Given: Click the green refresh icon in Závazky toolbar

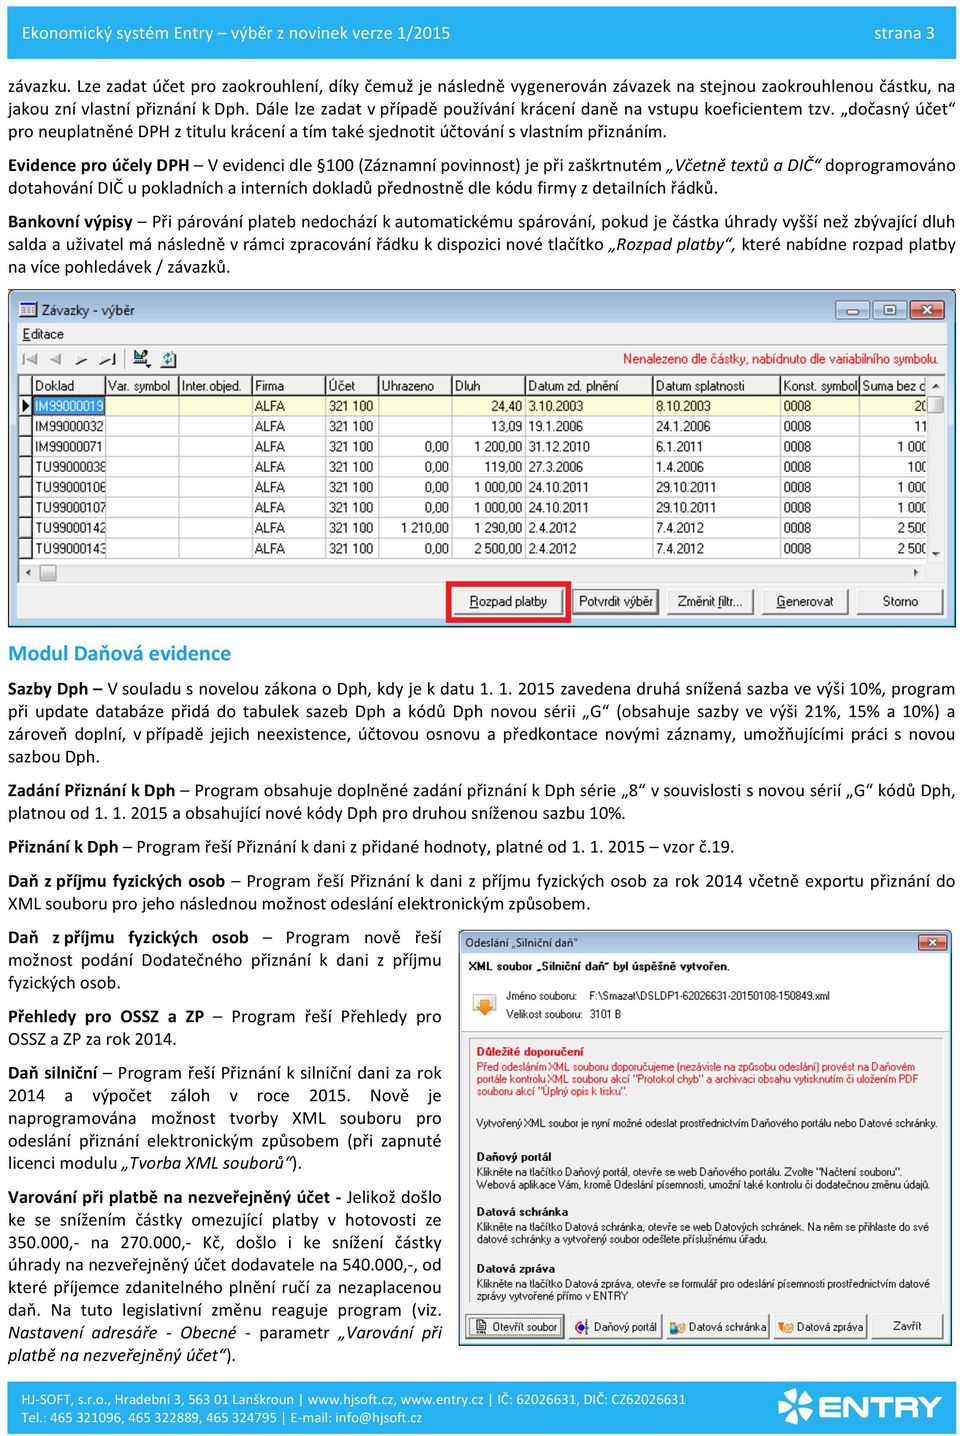Looking at the screenshot, I should click(x=168, y=358).
